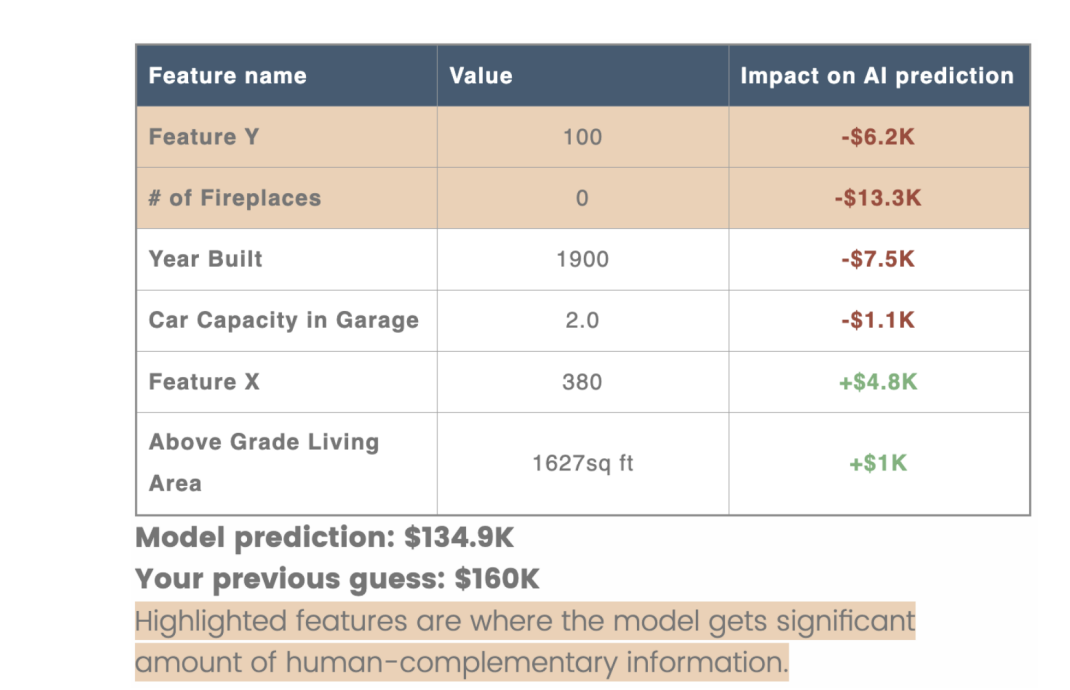Click the 1627sq ft value cell
Screen dimensions: 1070x690
pyautogui.click(x=582, y=464)
